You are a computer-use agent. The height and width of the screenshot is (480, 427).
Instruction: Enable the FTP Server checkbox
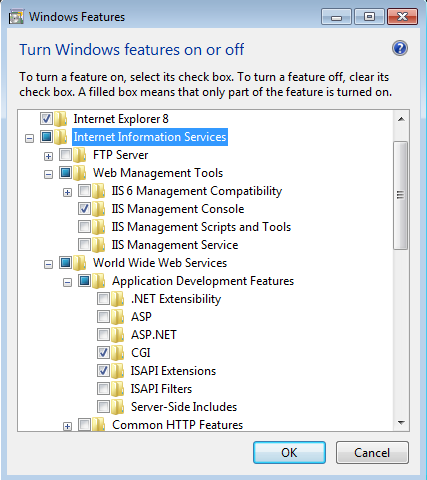click(65, 154)
